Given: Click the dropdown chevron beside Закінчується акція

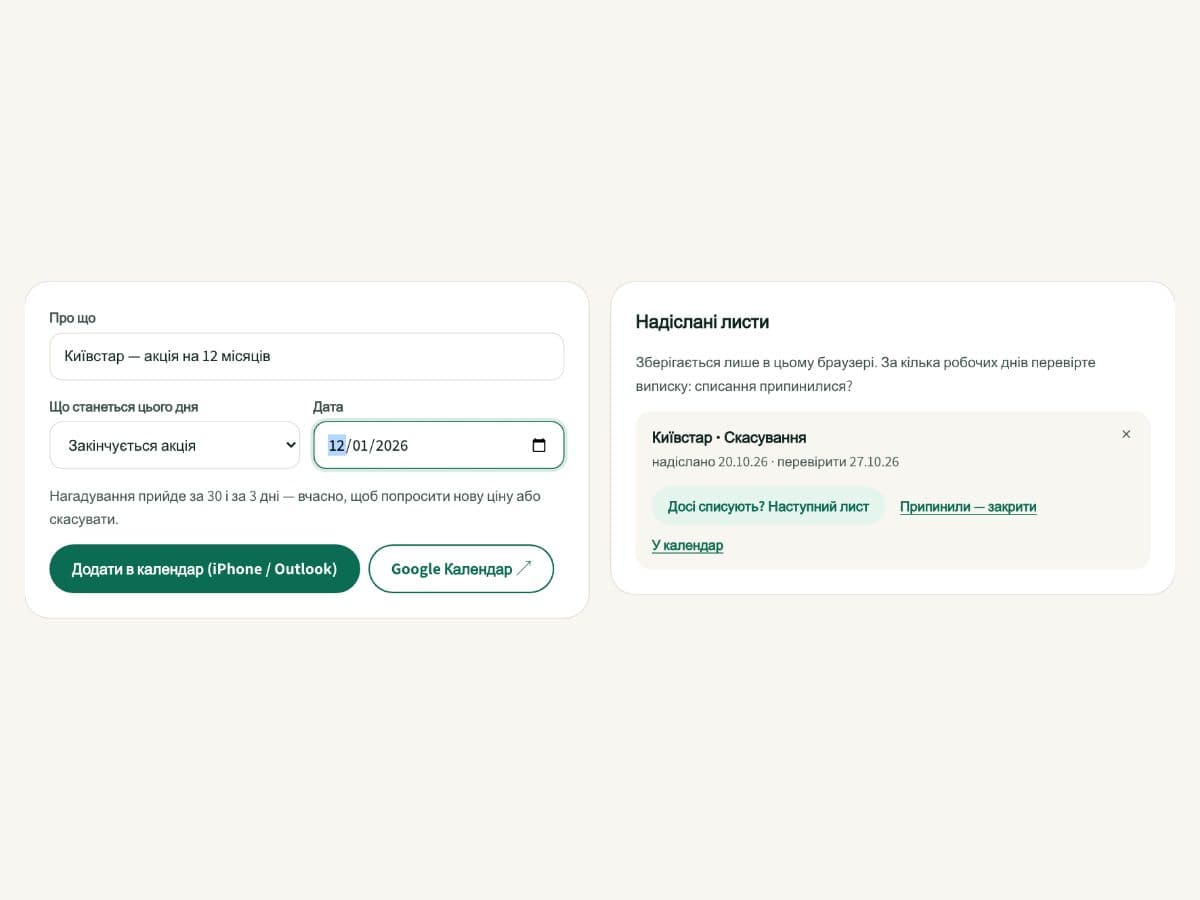Looking at the screenshot, I should coord(291,446).
